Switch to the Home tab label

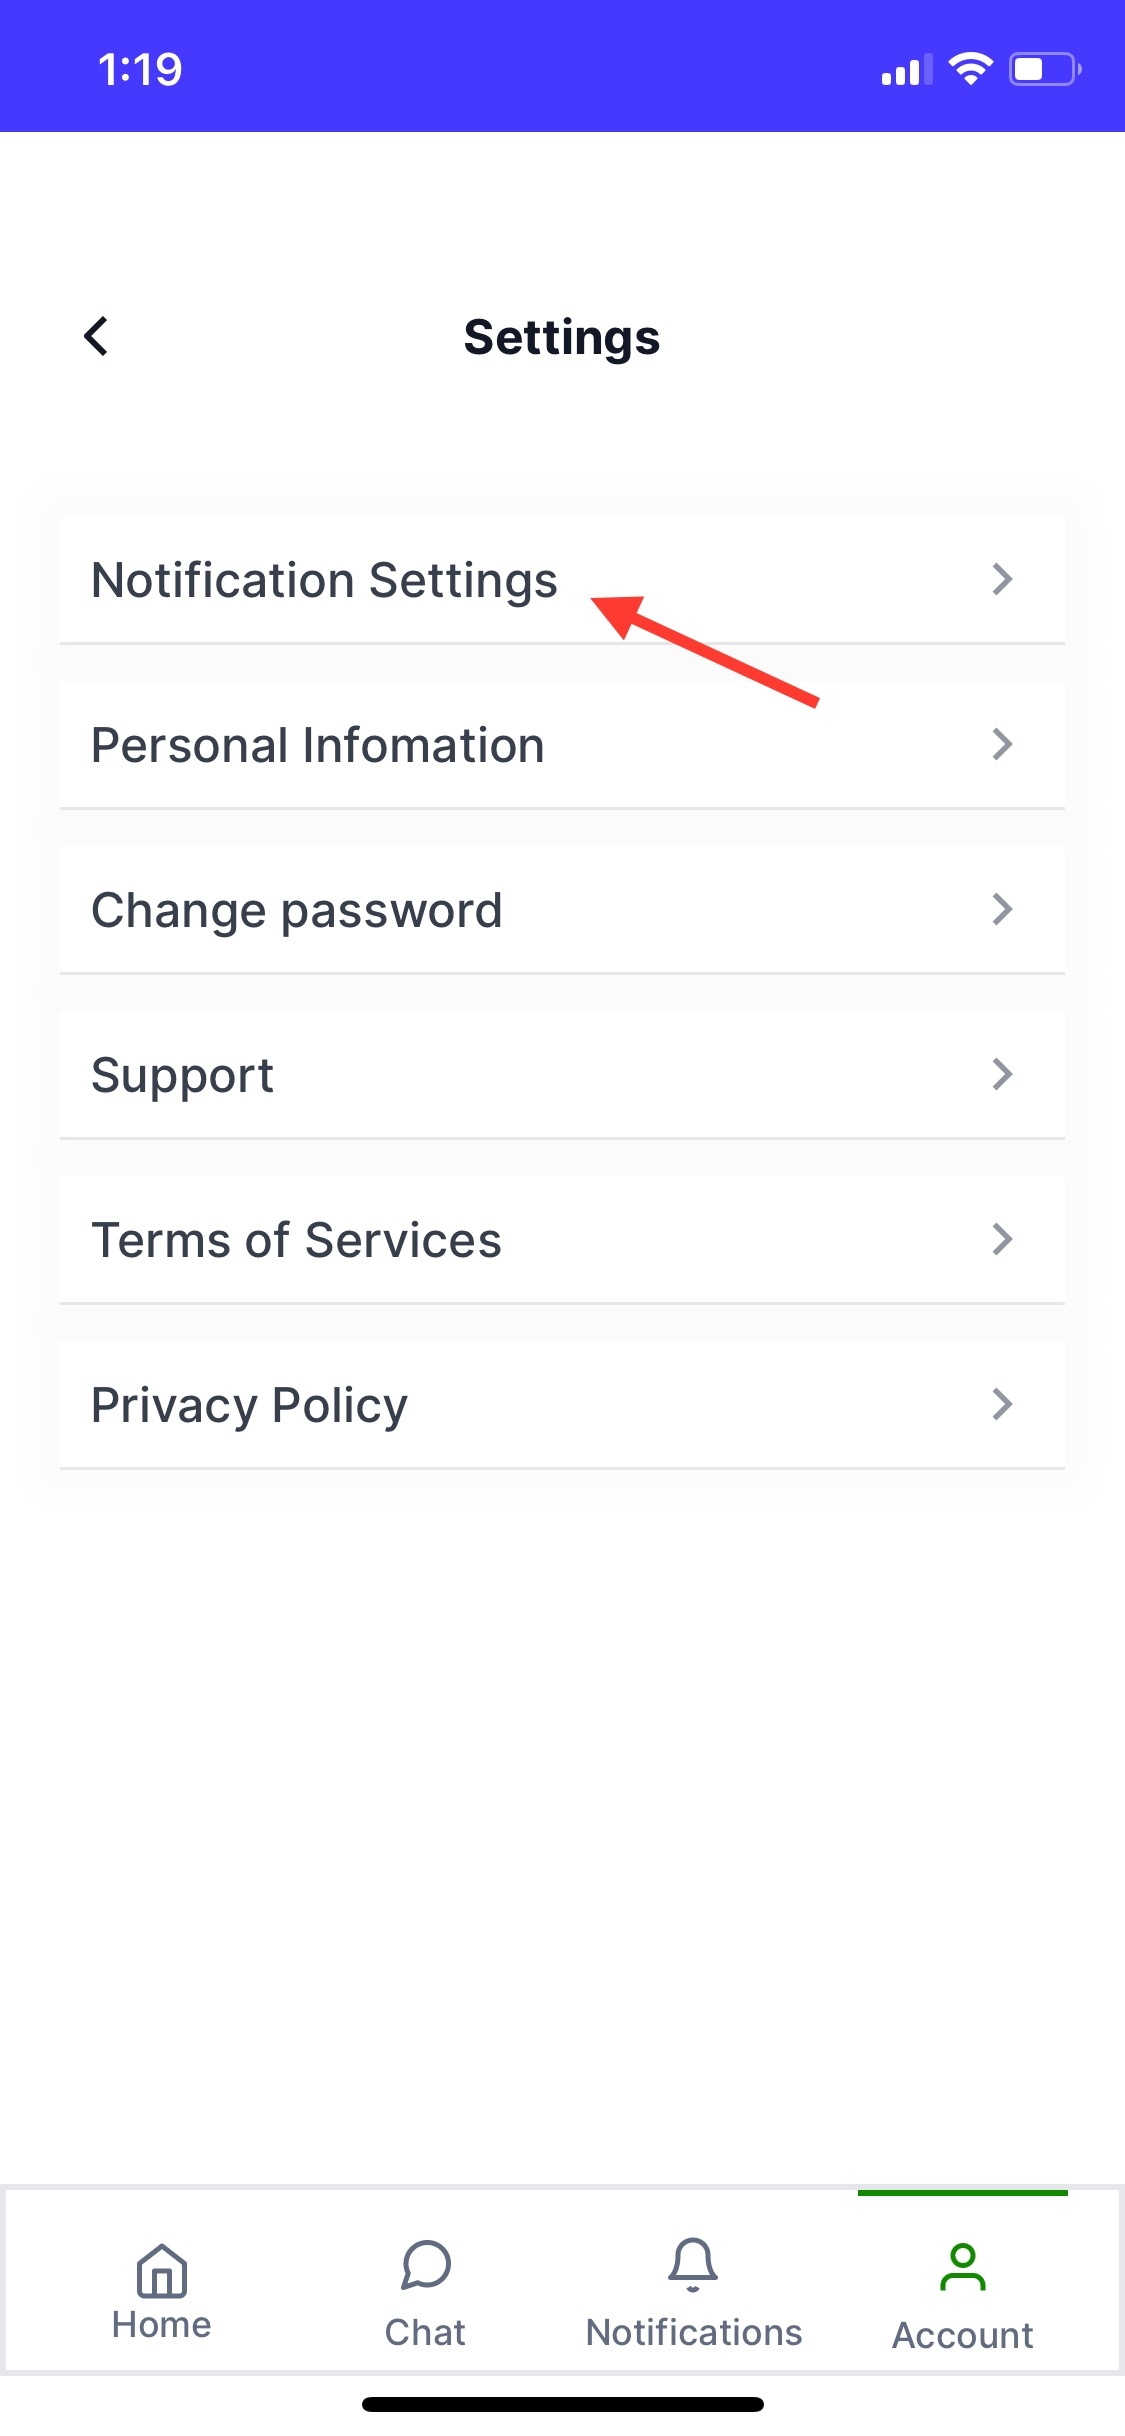click(162, 2325)
